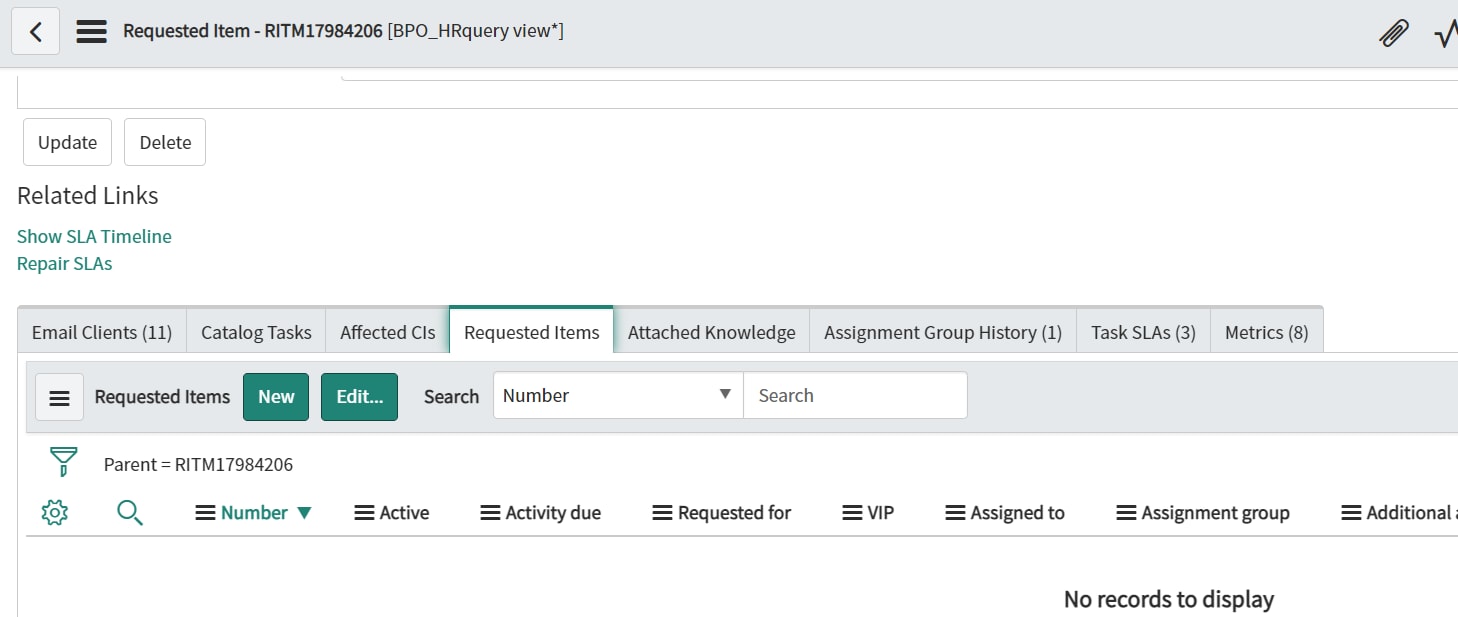Switch to the Task SLAs tab

[x=1143, y=331]
